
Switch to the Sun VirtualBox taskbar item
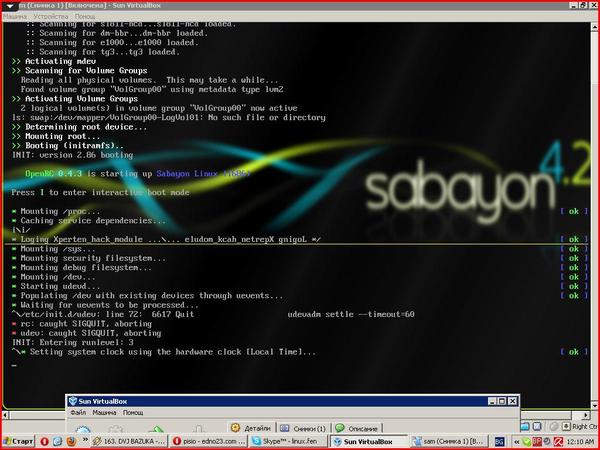(369, 442)
